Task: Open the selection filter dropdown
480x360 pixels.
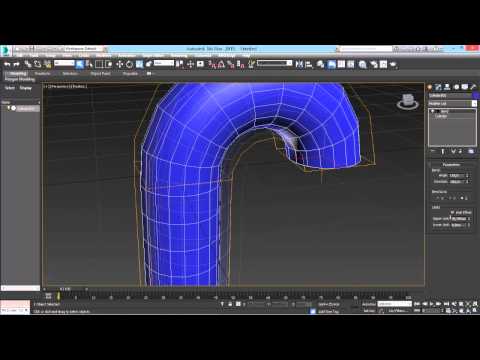Action: (64, 63)
